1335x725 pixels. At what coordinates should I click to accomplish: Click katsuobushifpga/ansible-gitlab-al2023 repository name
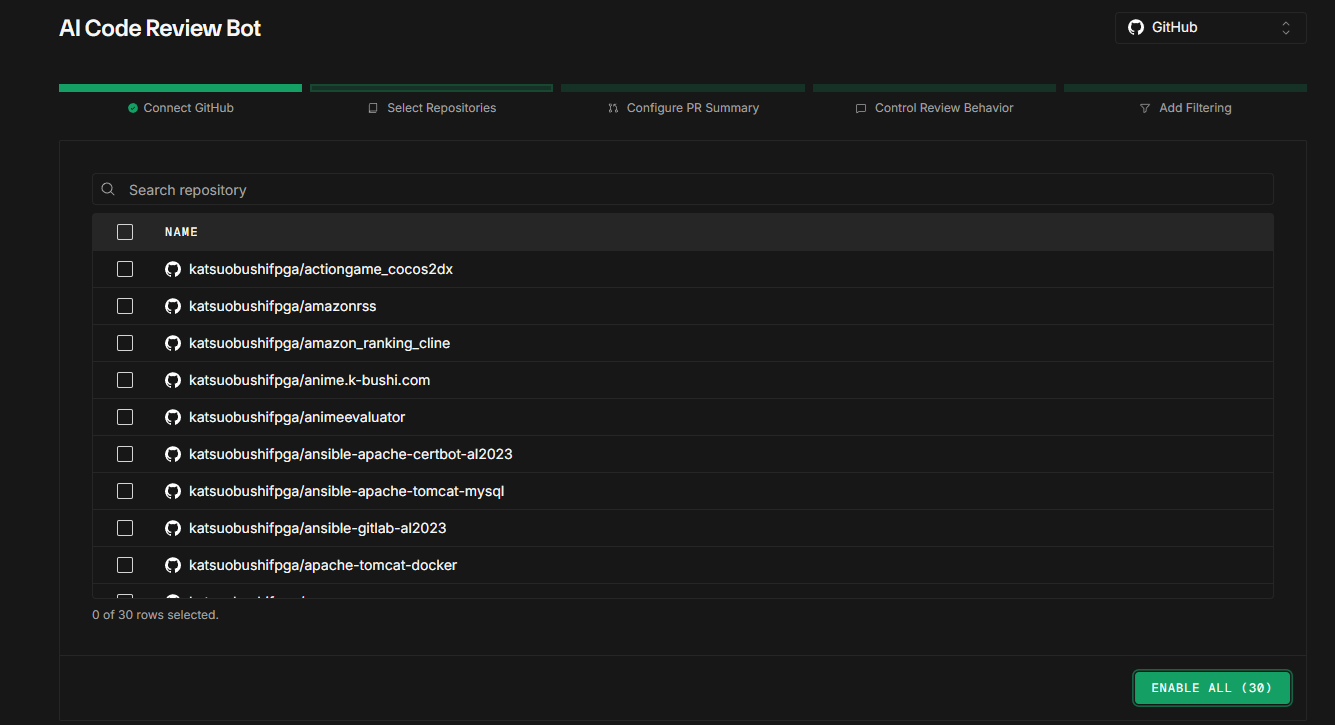(x=318, y=528)
